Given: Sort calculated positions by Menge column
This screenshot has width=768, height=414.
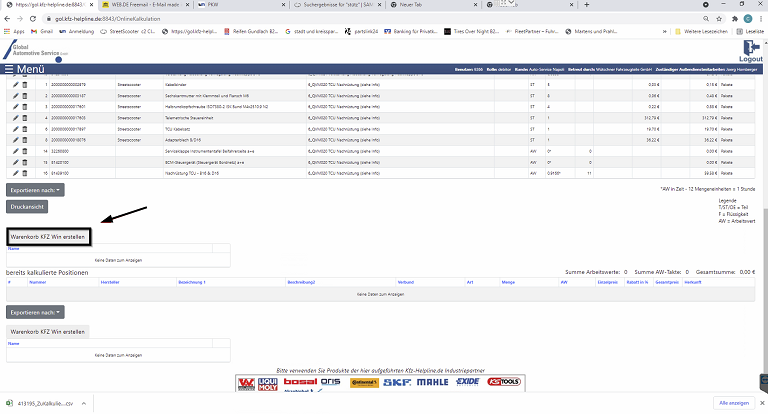Looking at the screenshot, I should (508, 282).
